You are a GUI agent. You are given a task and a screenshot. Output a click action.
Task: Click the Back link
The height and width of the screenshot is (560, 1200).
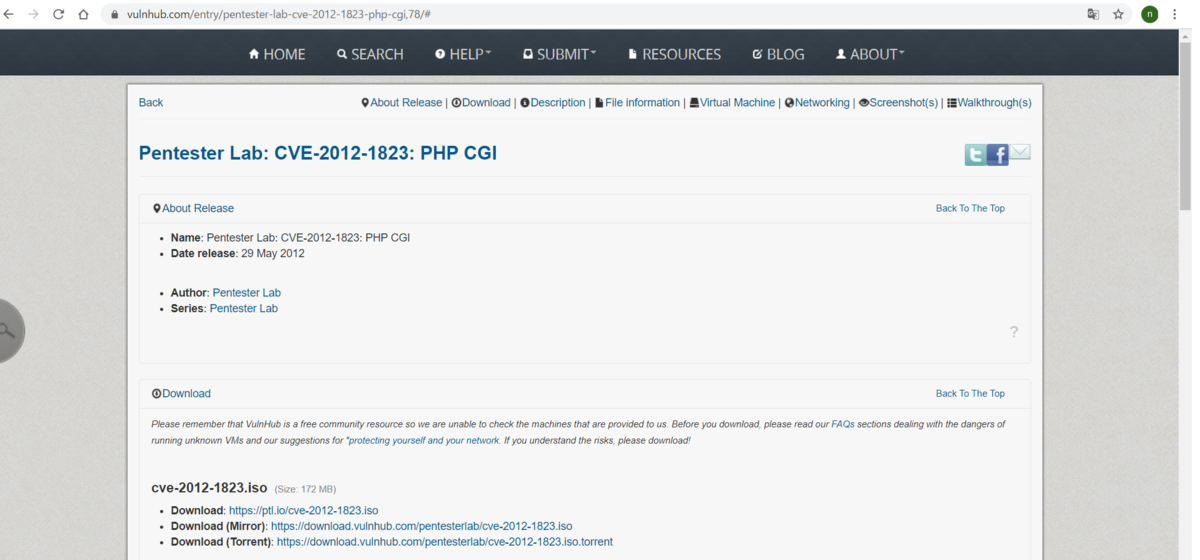pyautogui.click(x=151, y=102)
